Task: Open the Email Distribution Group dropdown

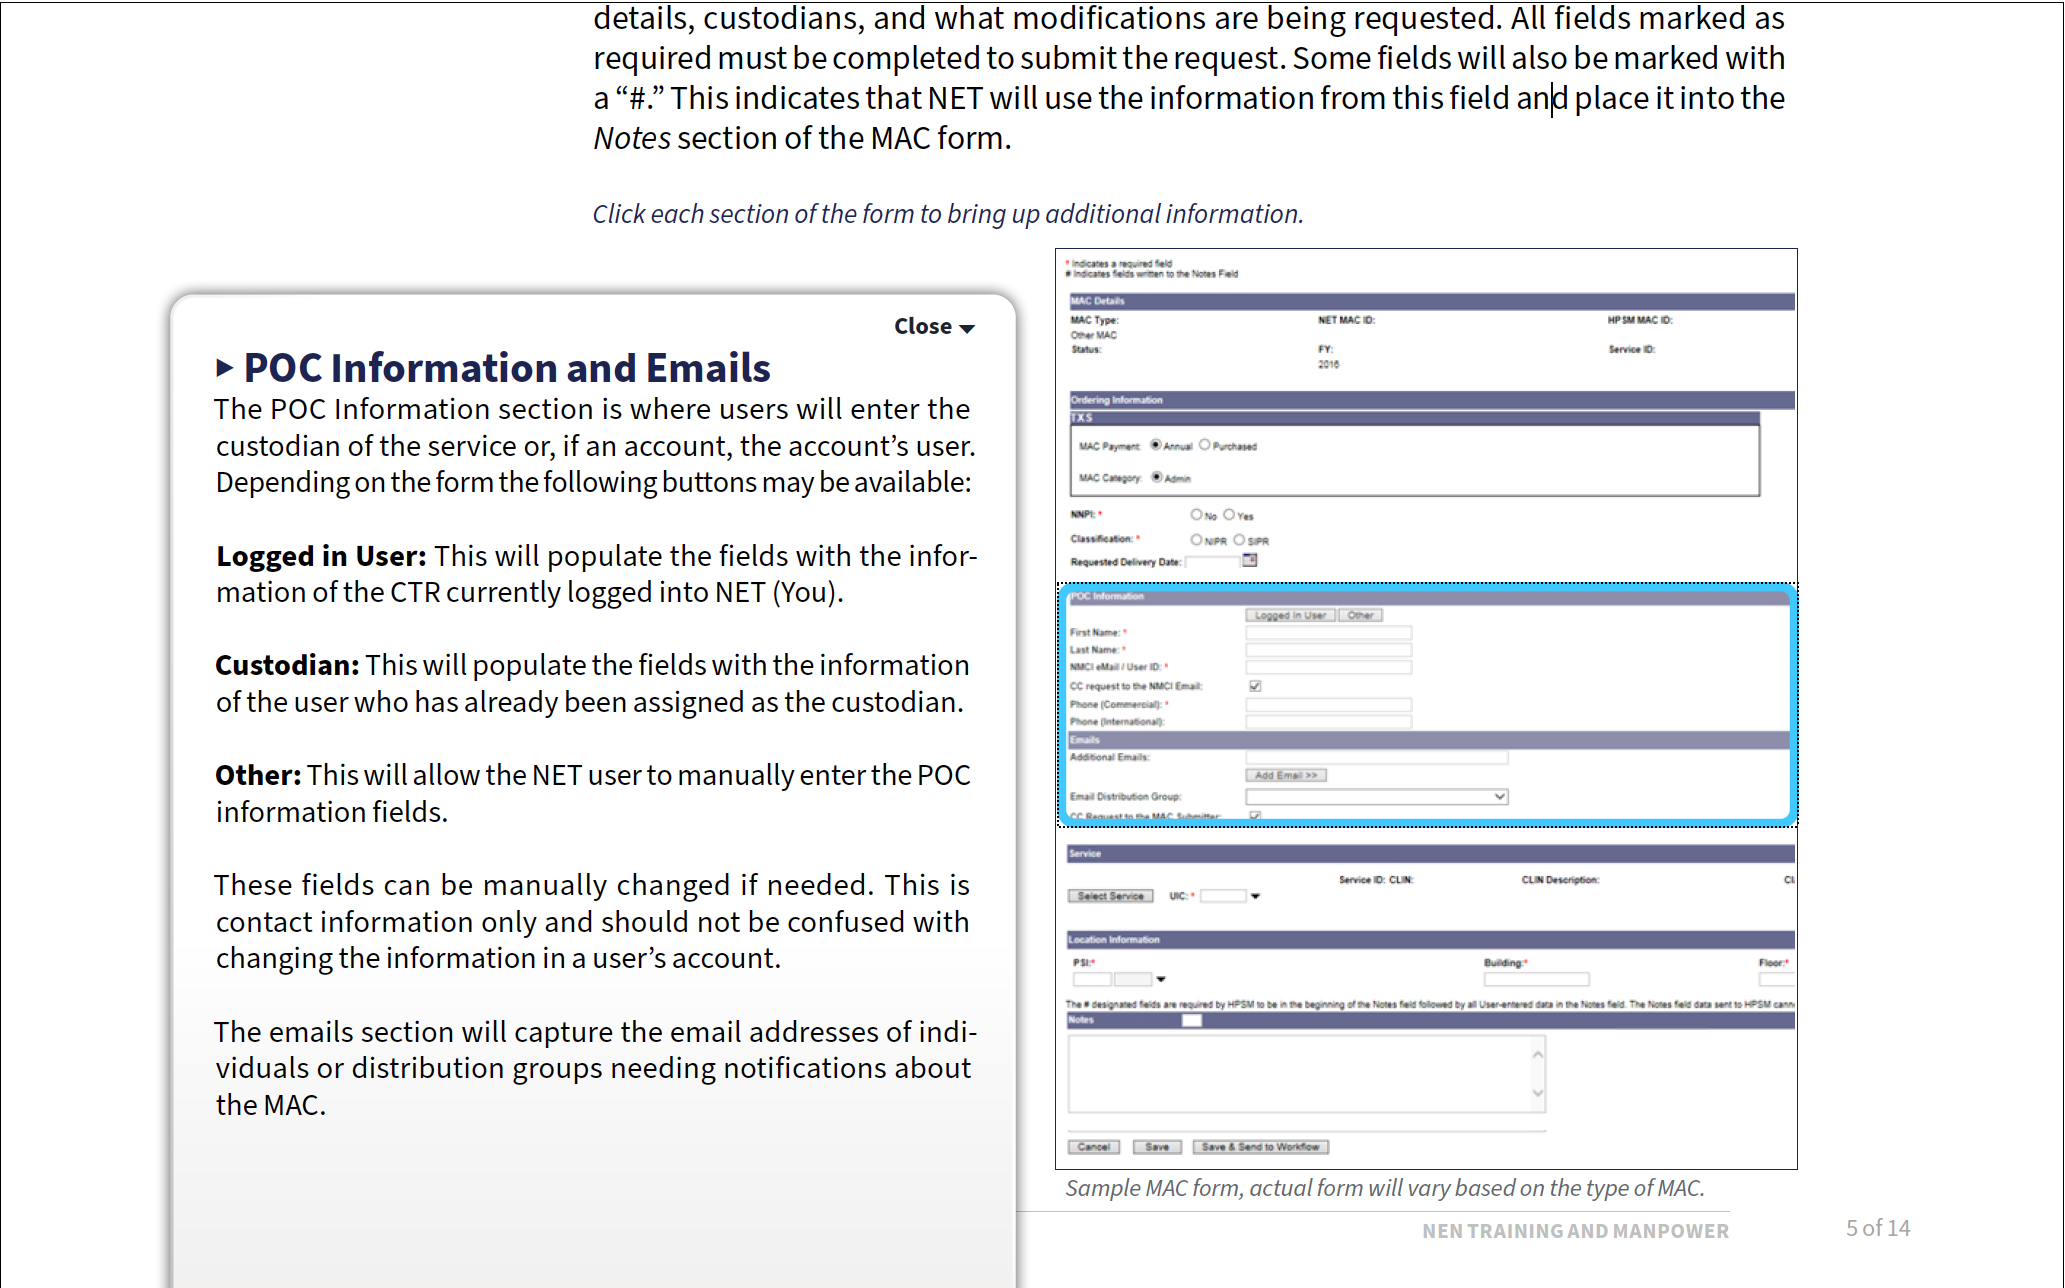Action: click(1498, 796)
